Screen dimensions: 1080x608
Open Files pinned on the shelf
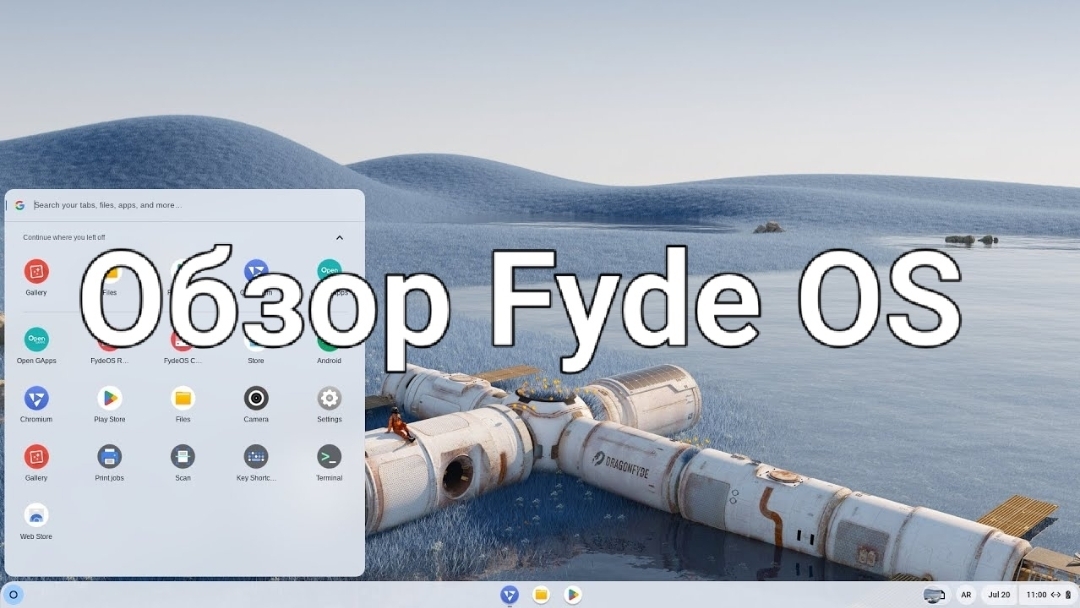pos(541,594)
